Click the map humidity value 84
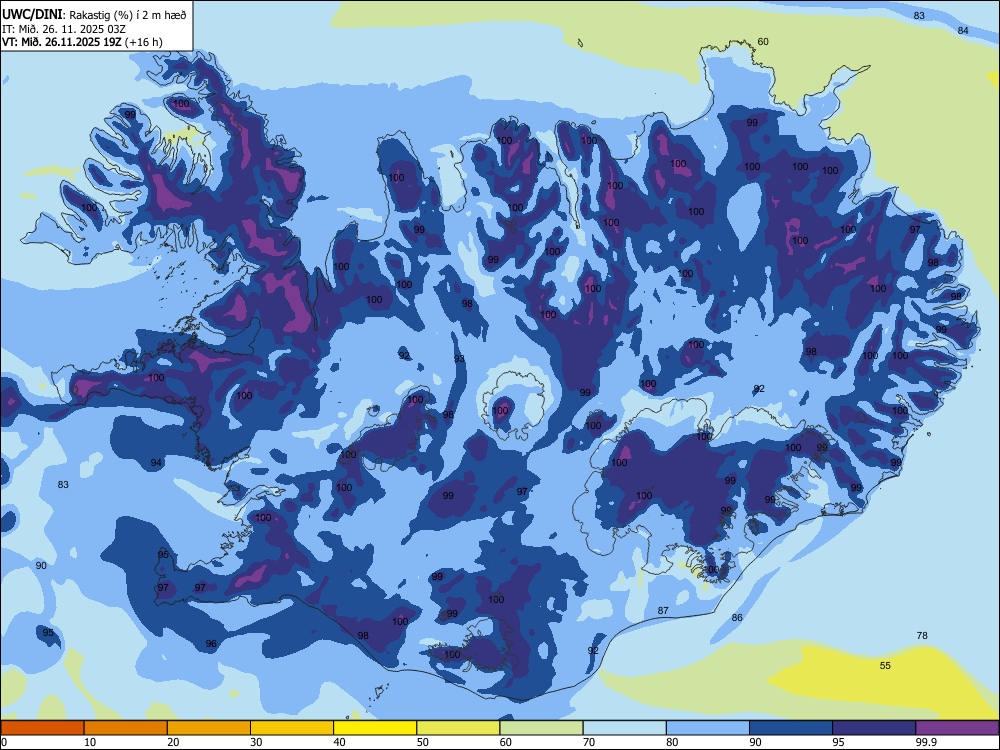Screen dimensions: 1000x750 tap(964, 31)
